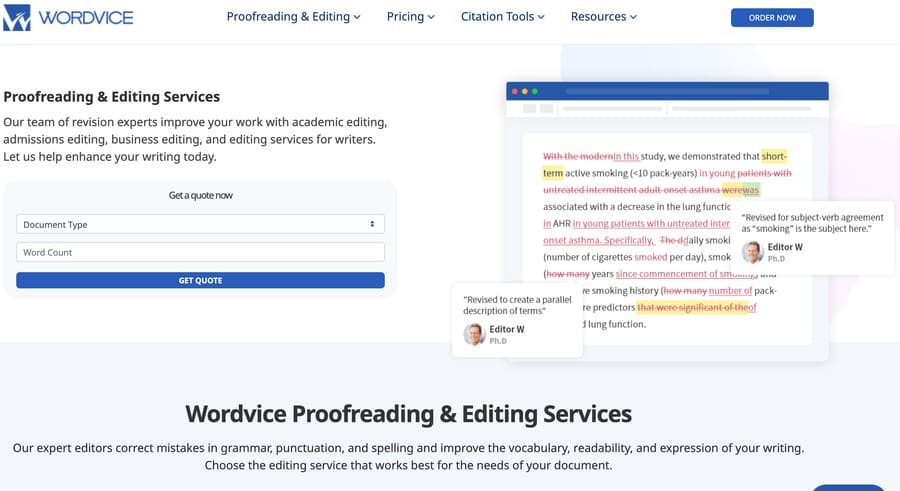This screenshot has width=900, height=491.
Task: Open the Pricing menu
Action: pyautogui.click(x=411, y=17)
